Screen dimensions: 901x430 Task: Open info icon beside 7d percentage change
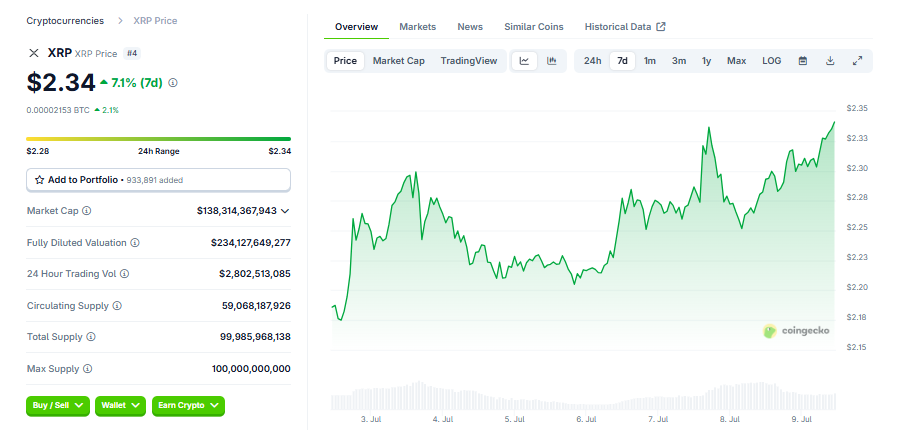tap(173, 83)
